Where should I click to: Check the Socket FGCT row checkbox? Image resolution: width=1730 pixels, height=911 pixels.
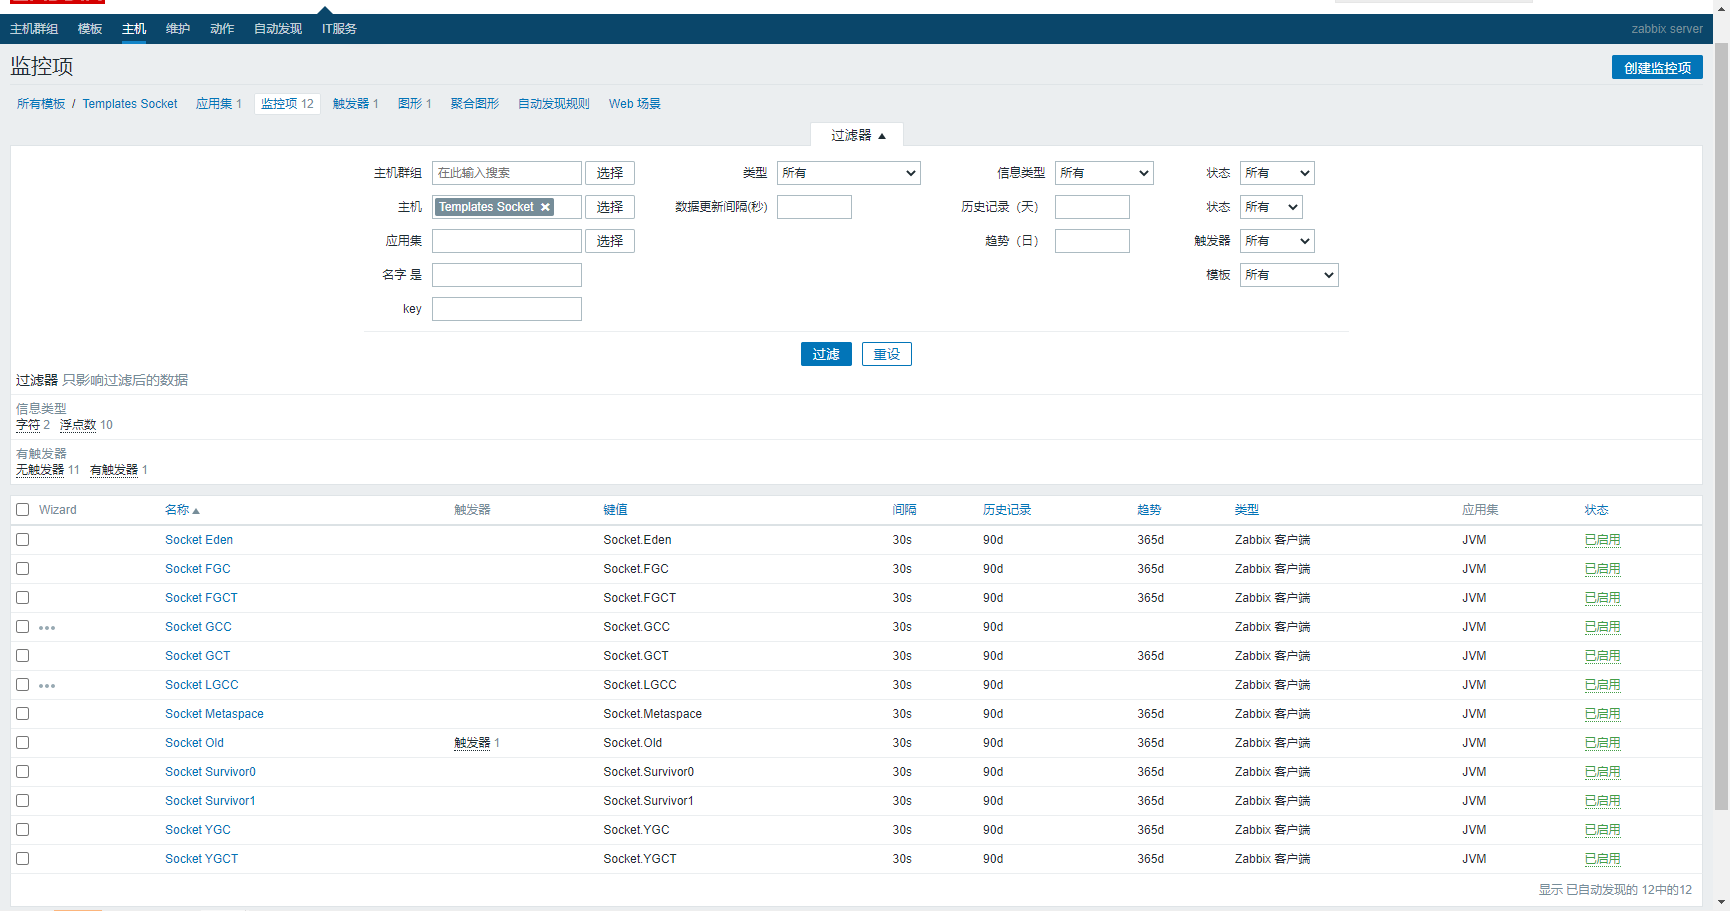point(23,598)
